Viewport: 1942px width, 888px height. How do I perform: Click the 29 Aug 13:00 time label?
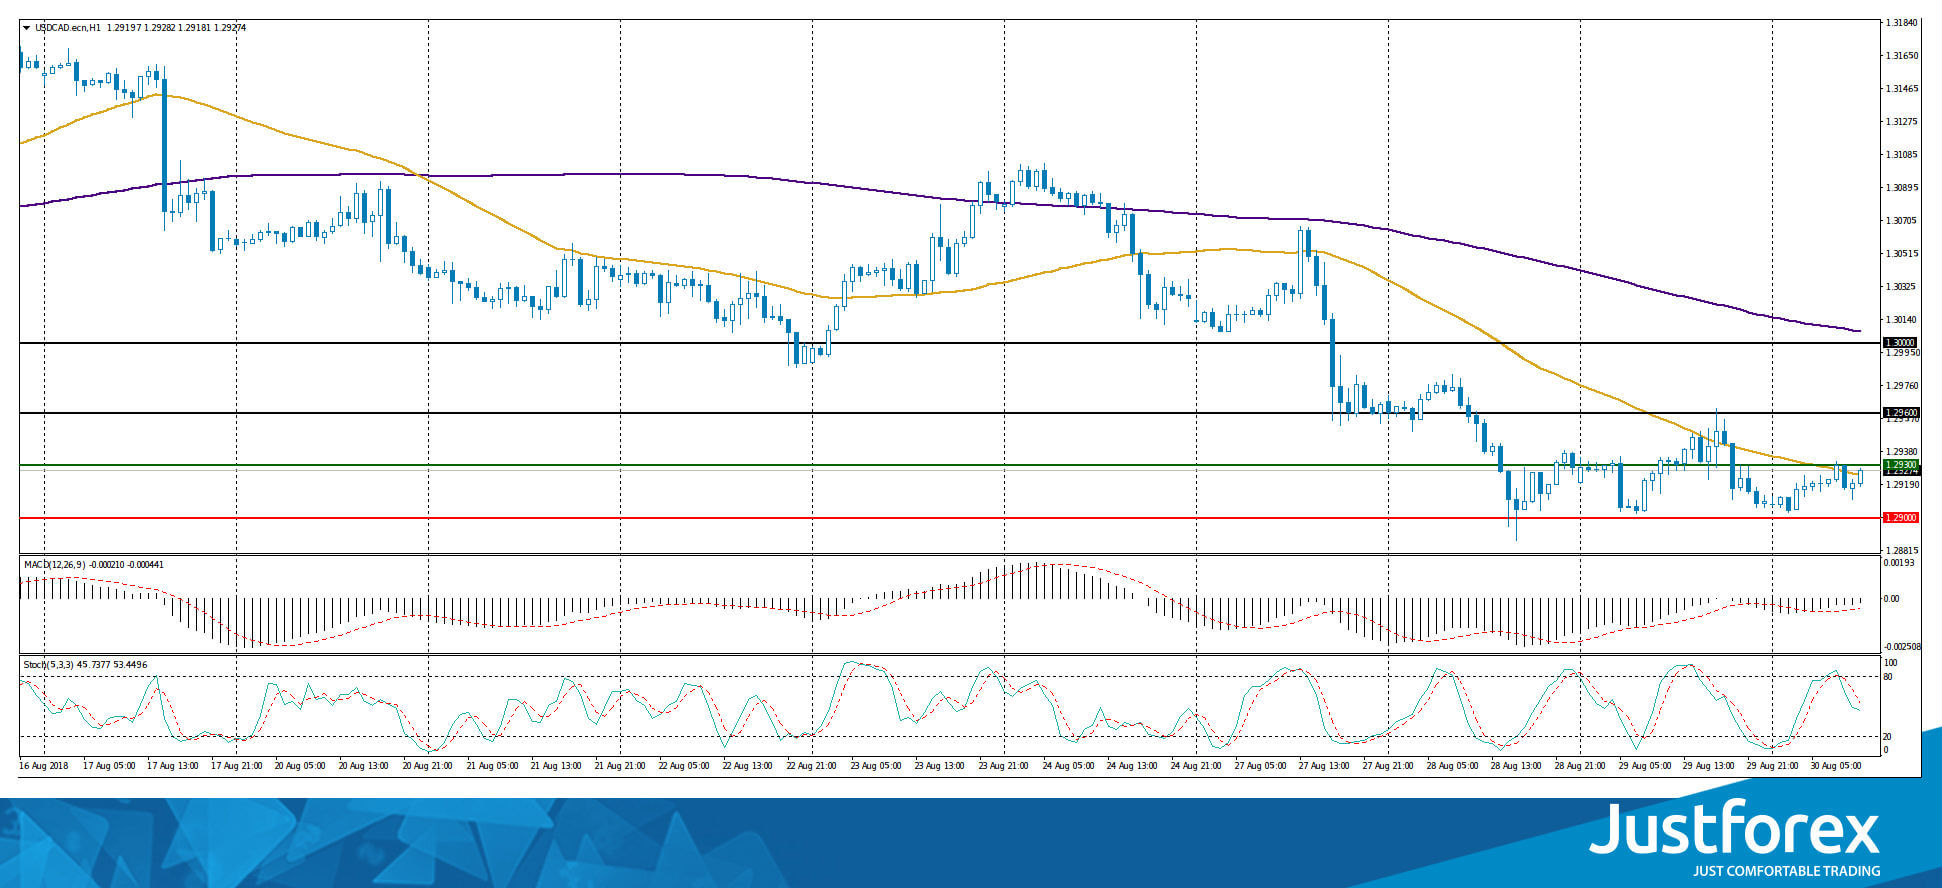click(x=1708, y=766)
